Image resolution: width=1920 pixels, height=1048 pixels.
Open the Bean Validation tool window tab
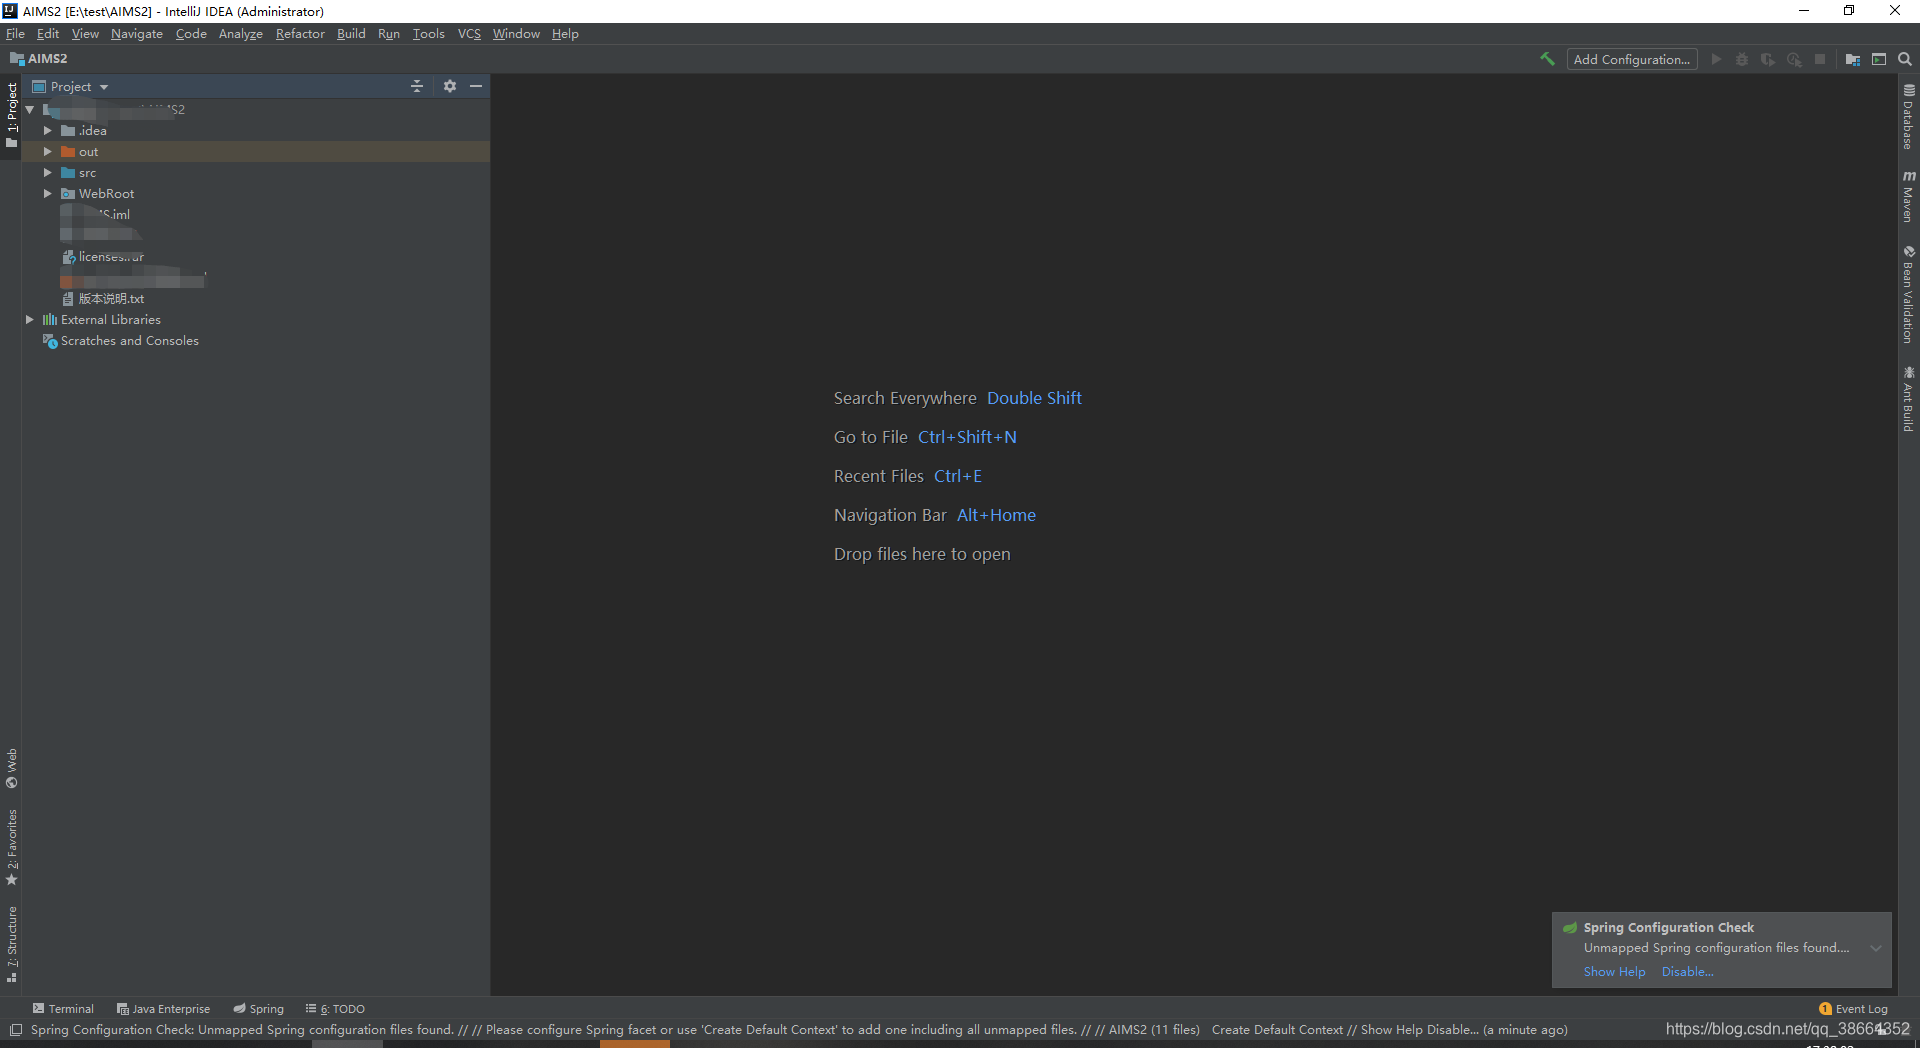pos(1909,295)
